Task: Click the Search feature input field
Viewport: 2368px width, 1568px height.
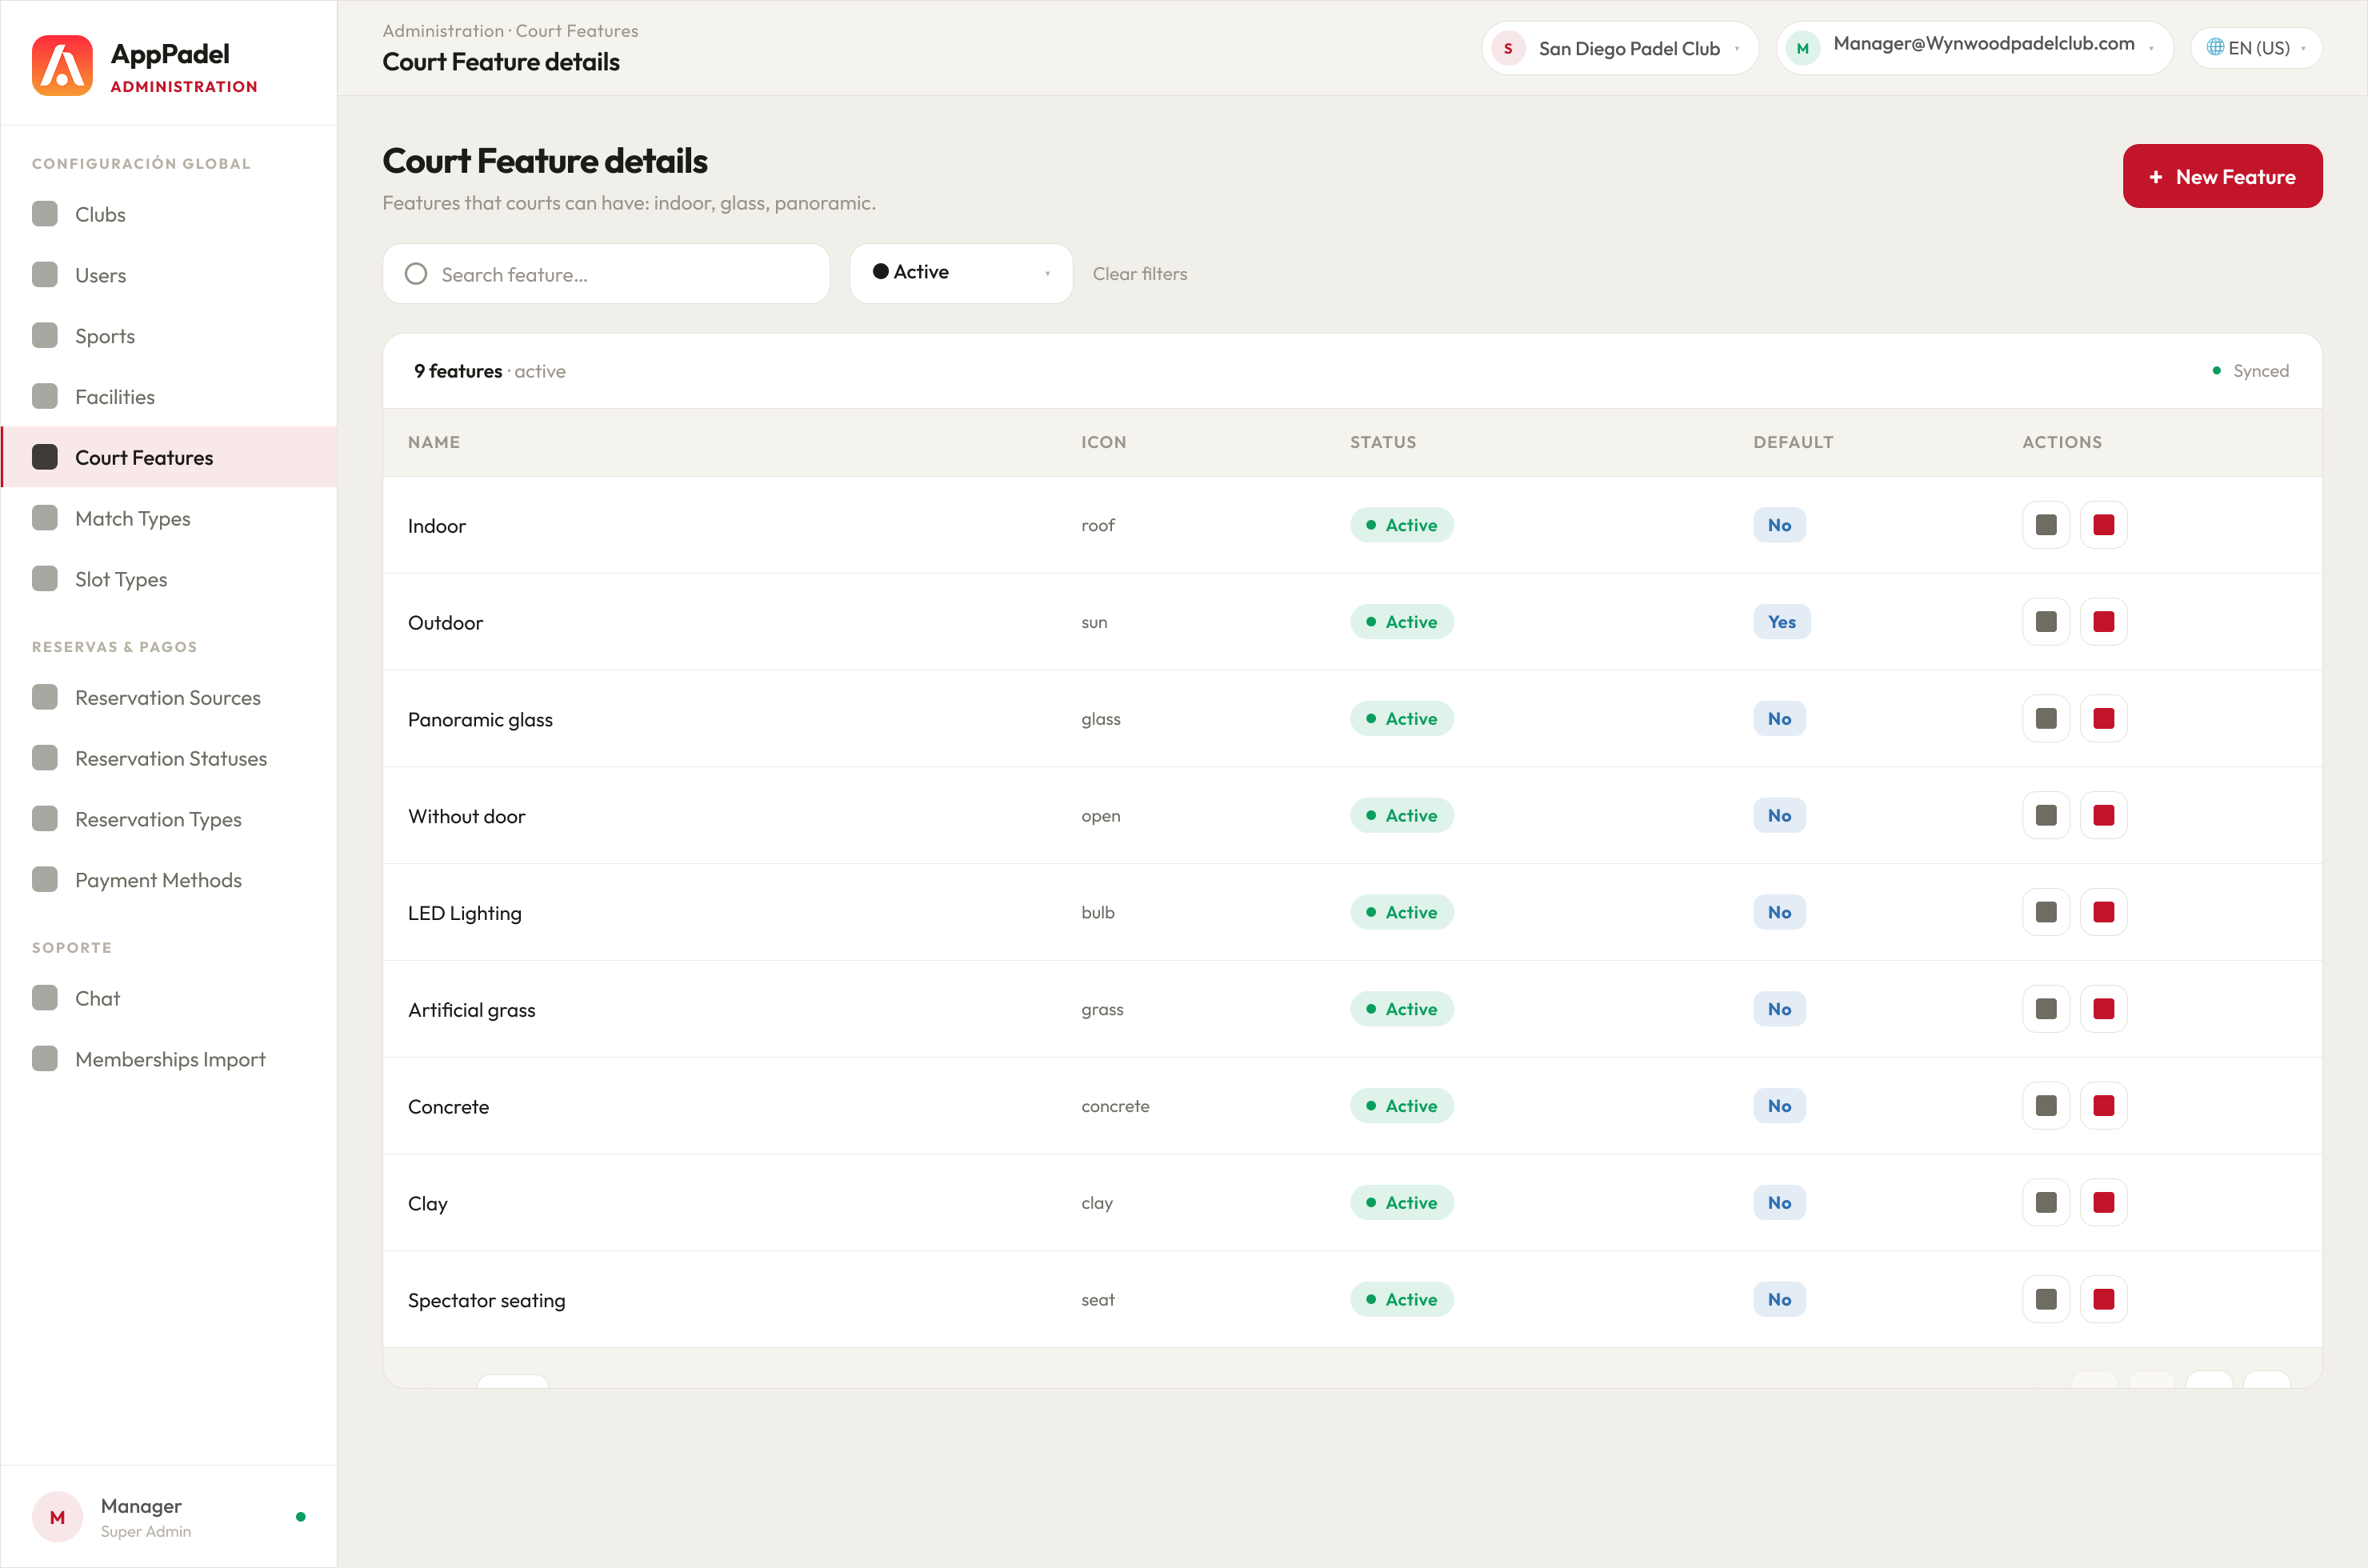Action: 606,274
